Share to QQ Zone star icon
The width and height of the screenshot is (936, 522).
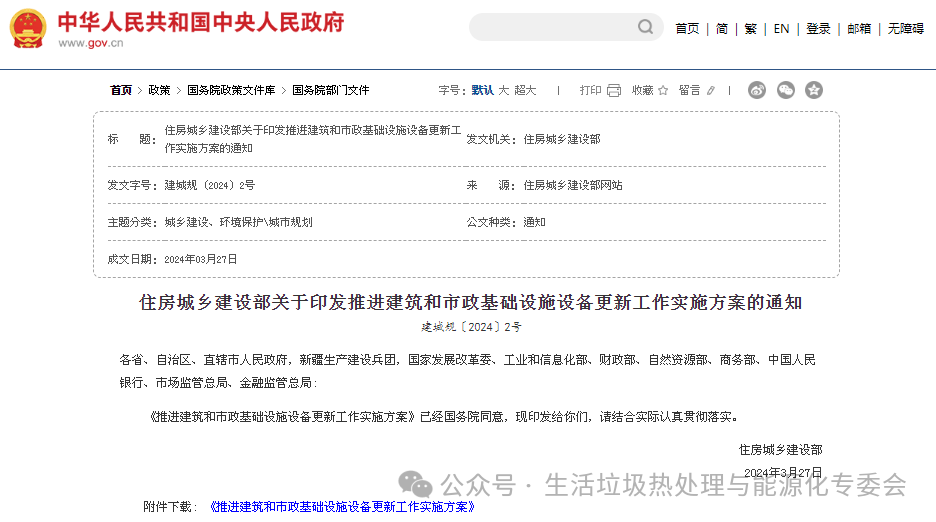tap(814, 90)
